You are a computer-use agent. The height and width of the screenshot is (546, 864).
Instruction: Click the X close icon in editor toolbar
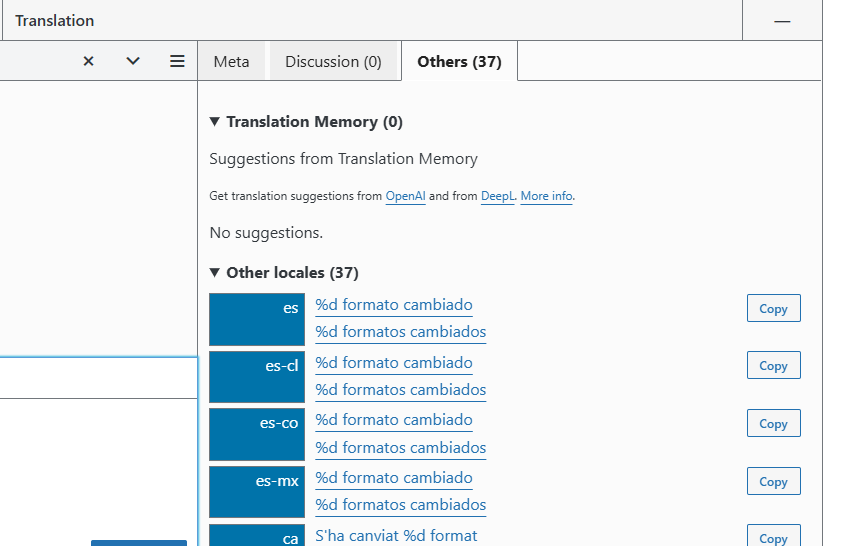pos(88,61)
